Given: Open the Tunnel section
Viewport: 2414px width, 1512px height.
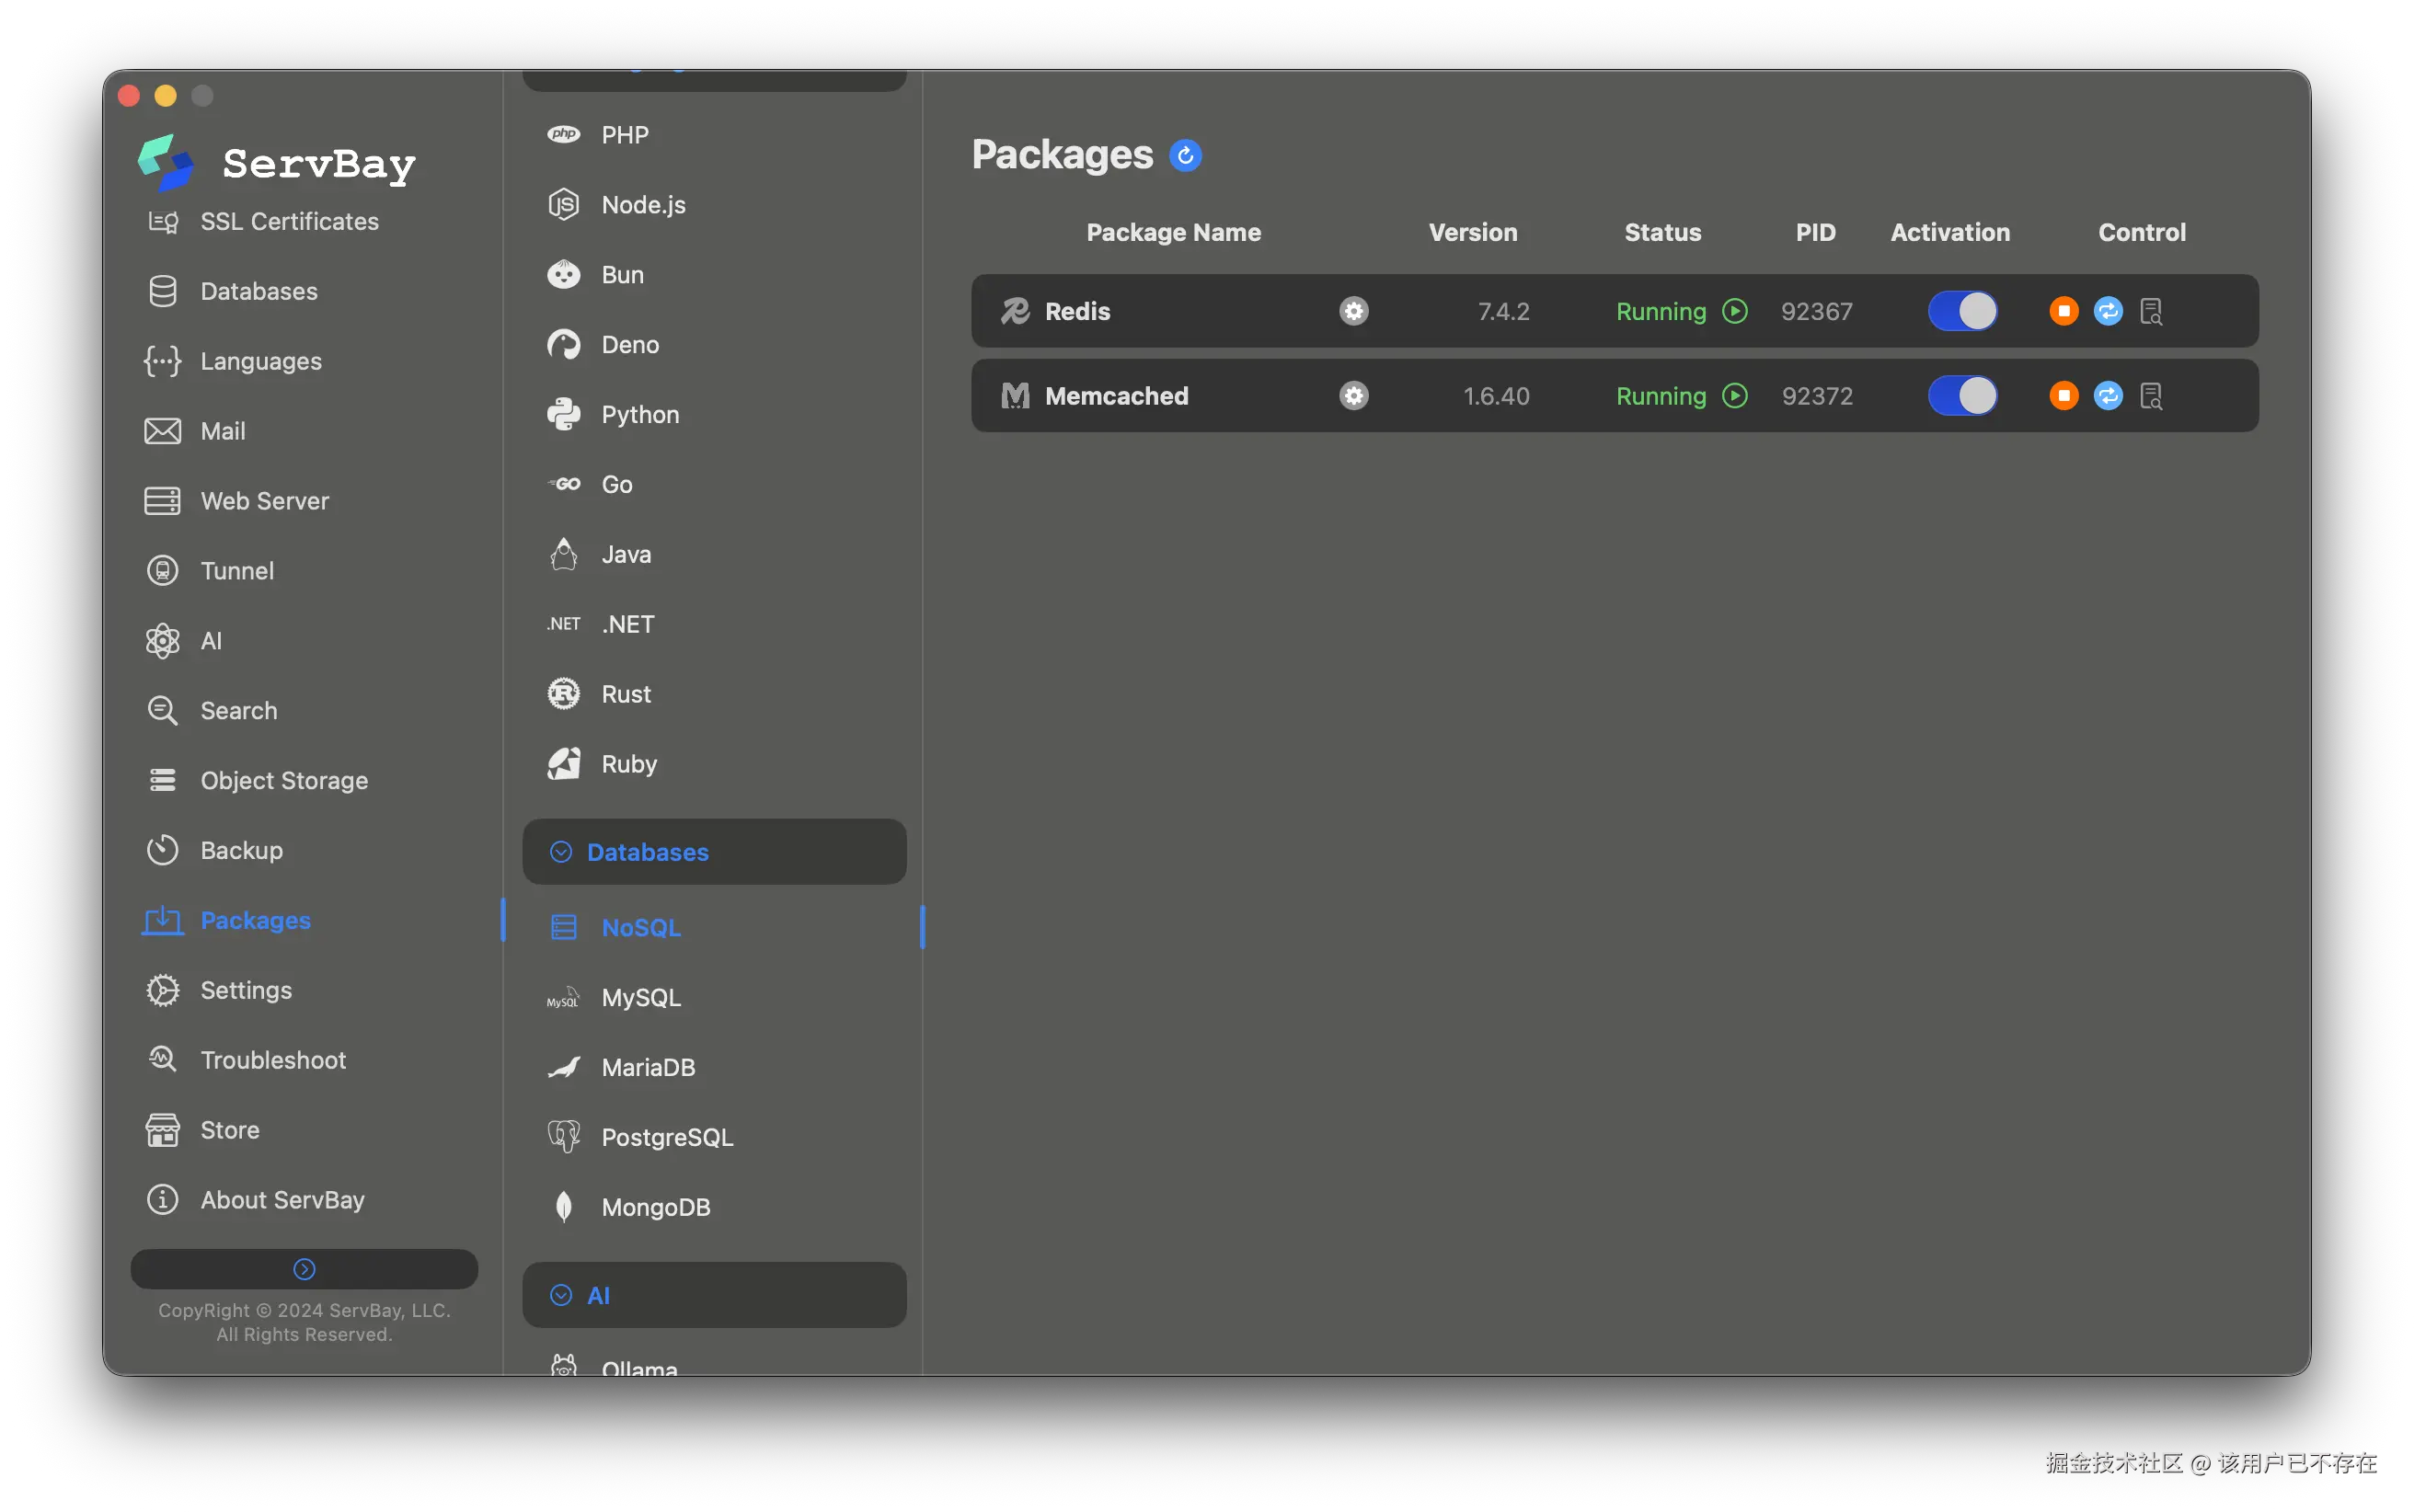Looking at the screenshot, I should click(210, 571).
